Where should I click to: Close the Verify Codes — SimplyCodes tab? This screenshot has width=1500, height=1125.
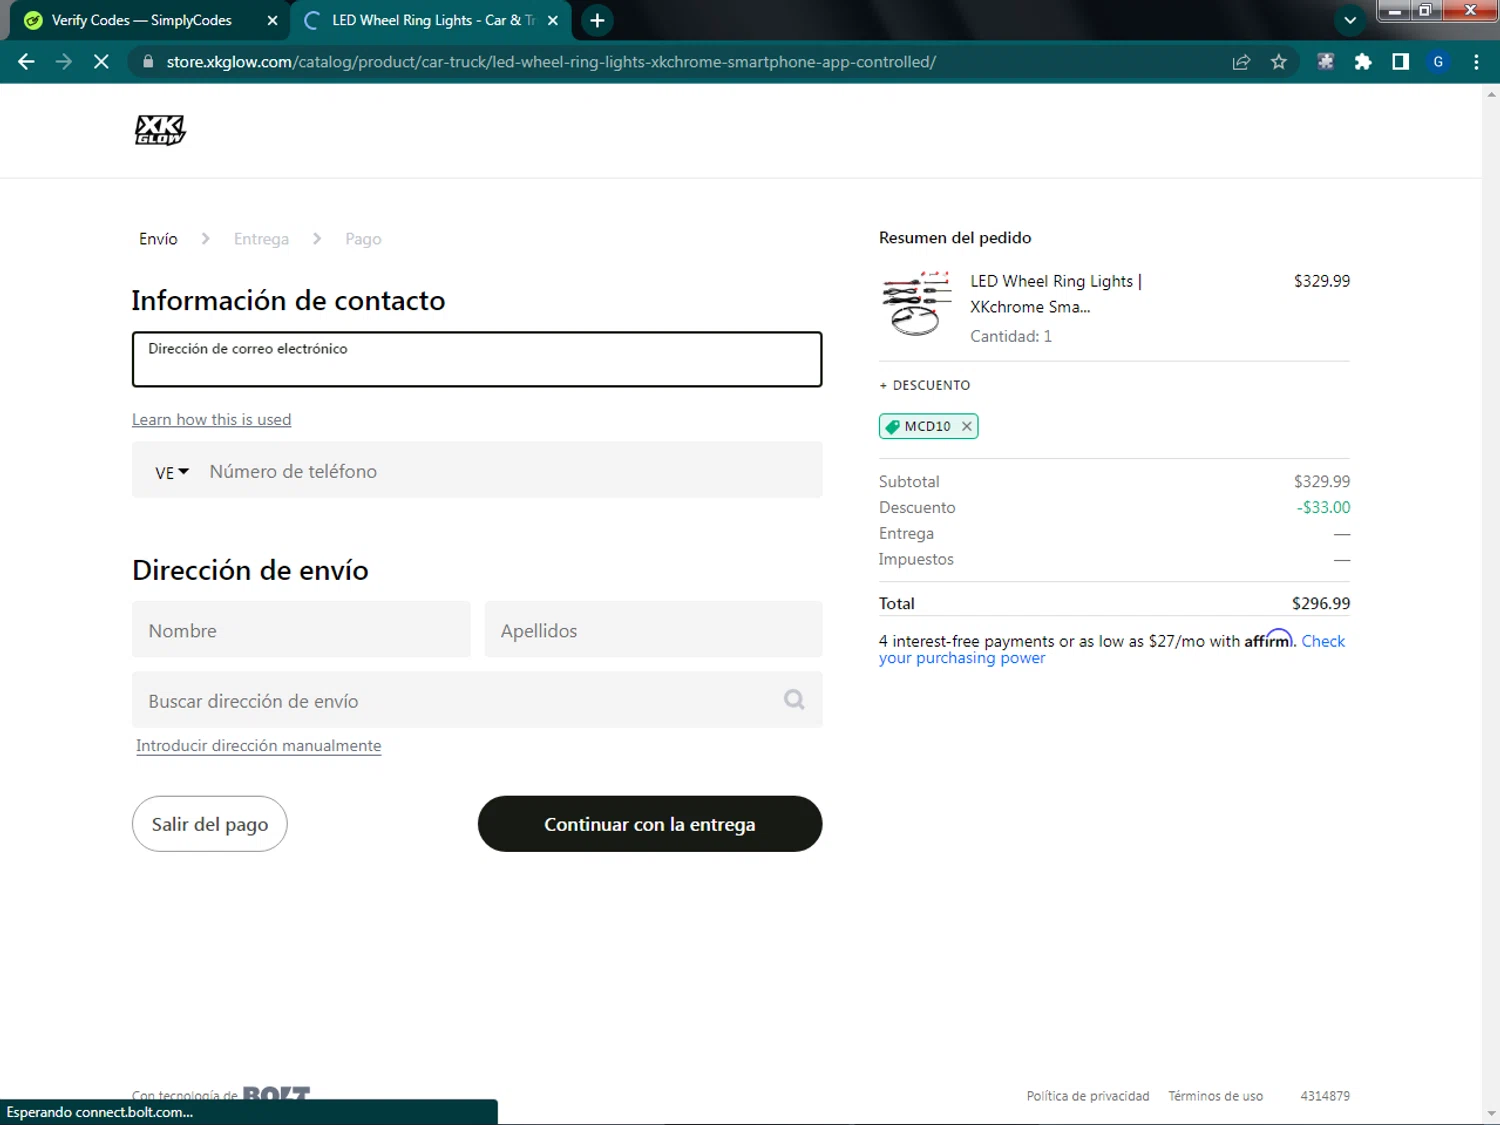[272, 20]
